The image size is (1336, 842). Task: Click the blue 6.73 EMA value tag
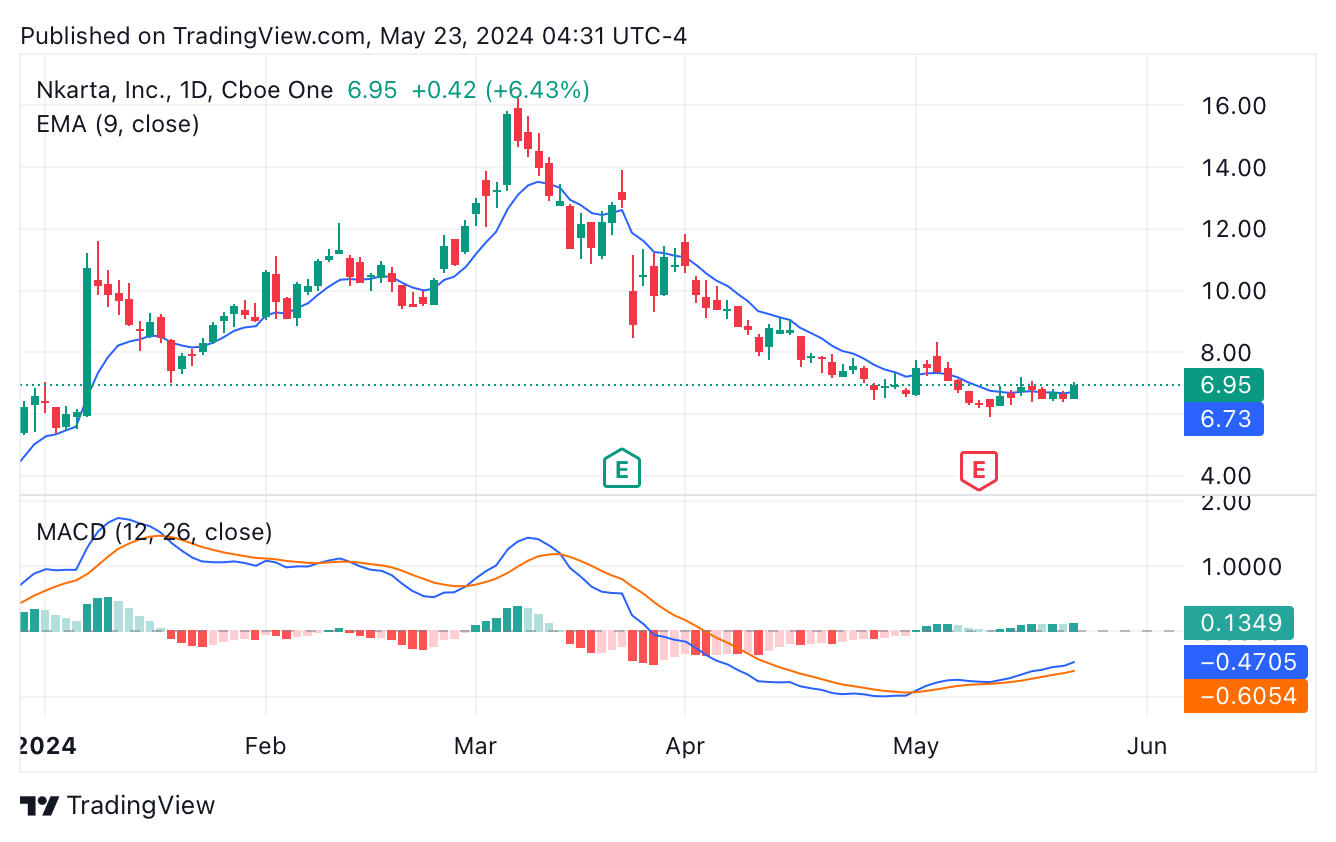click(1224, 419)
